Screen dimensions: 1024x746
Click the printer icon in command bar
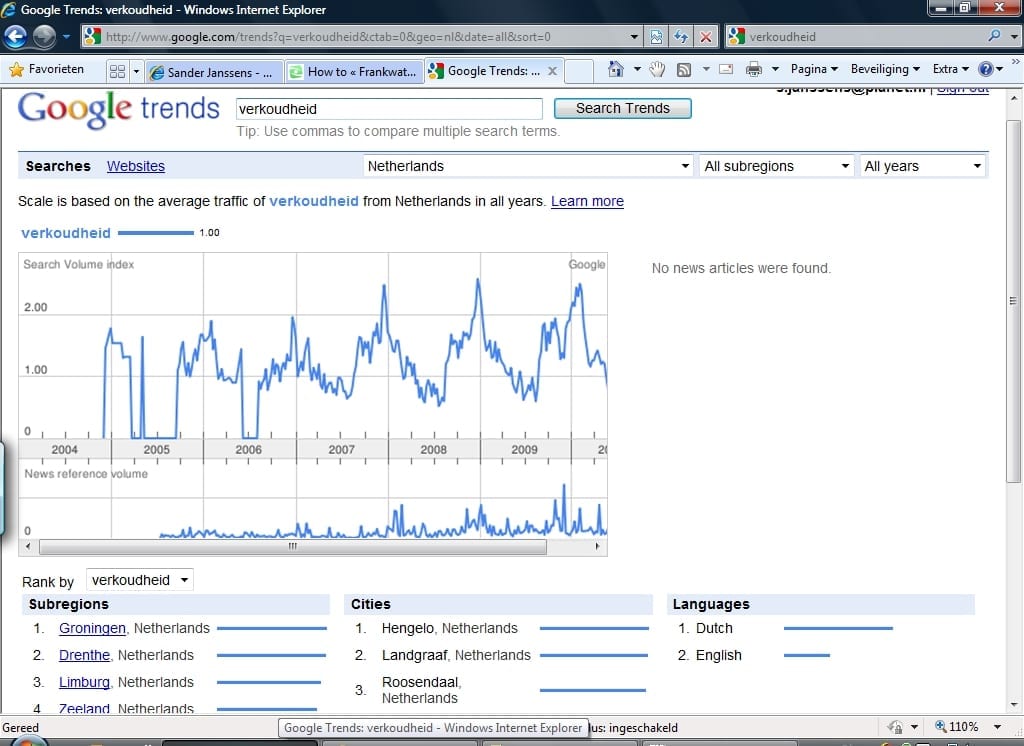[x=754, y=70]
